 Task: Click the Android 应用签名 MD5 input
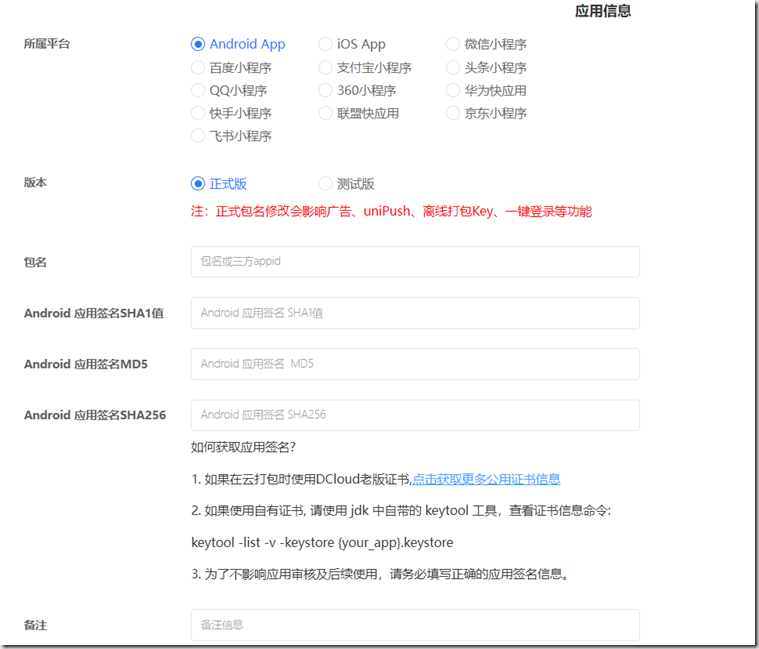click(x=414, y=364)
